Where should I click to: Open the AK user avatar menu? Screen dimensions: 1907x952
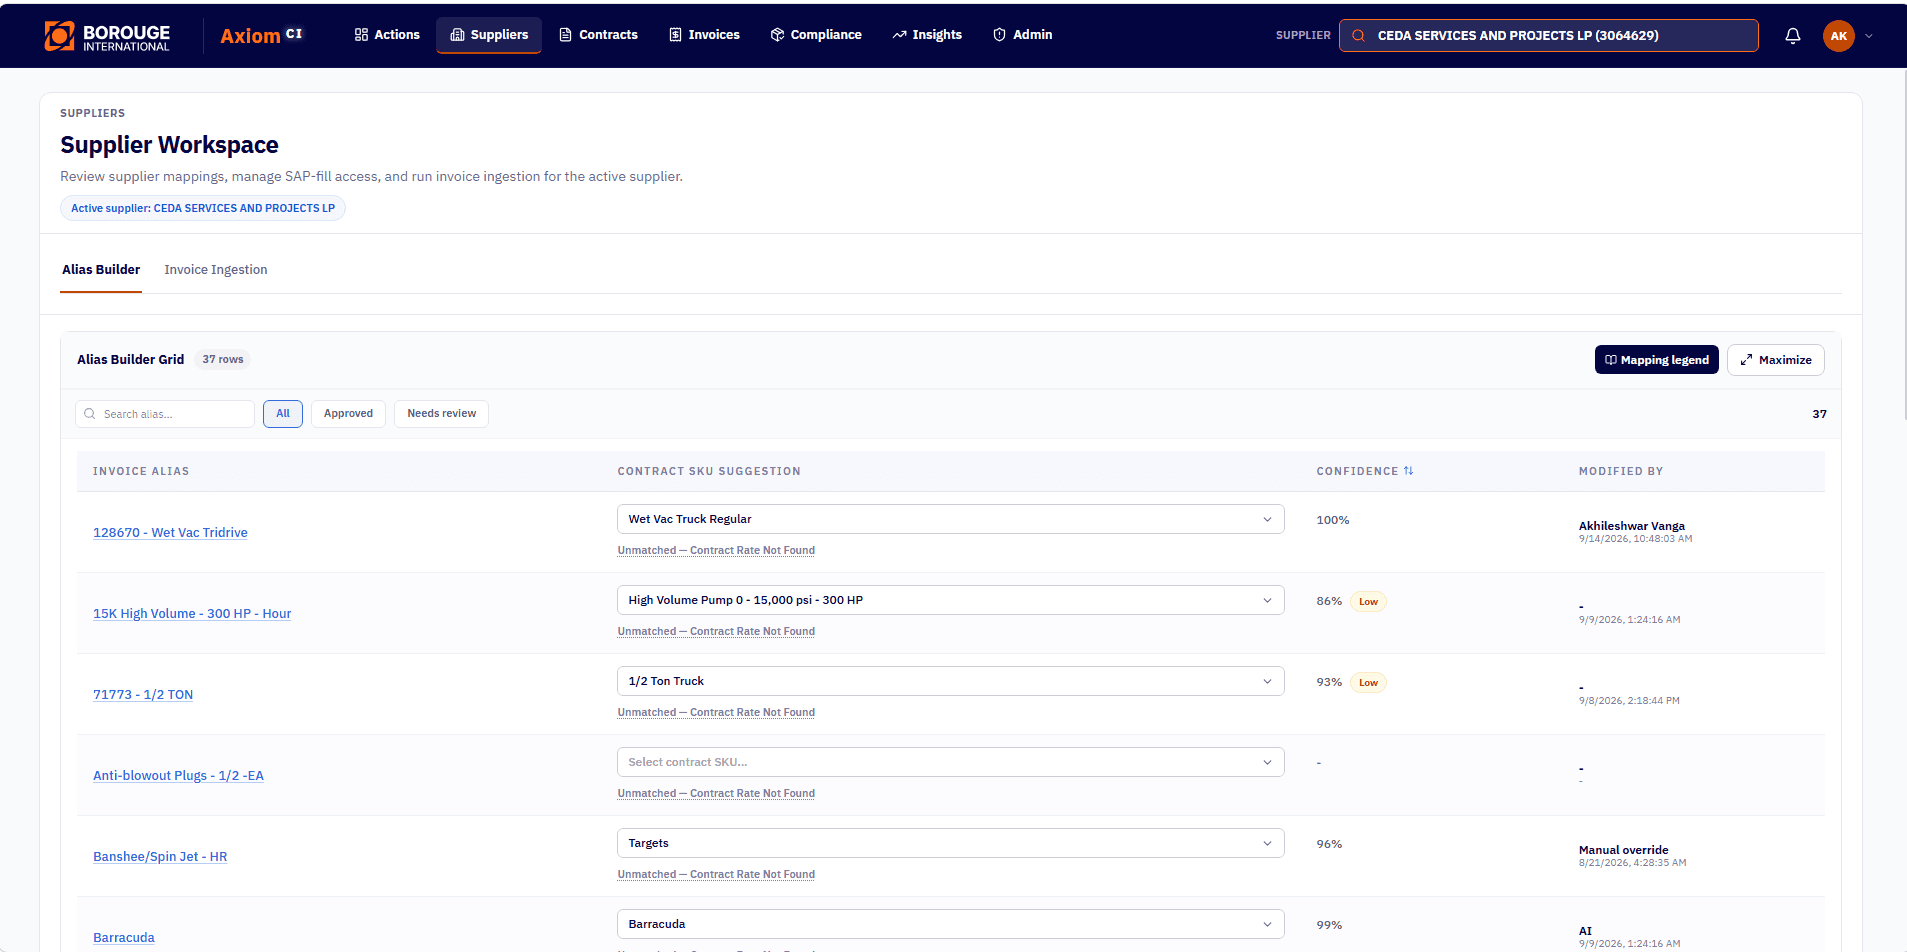[1838, 36]
